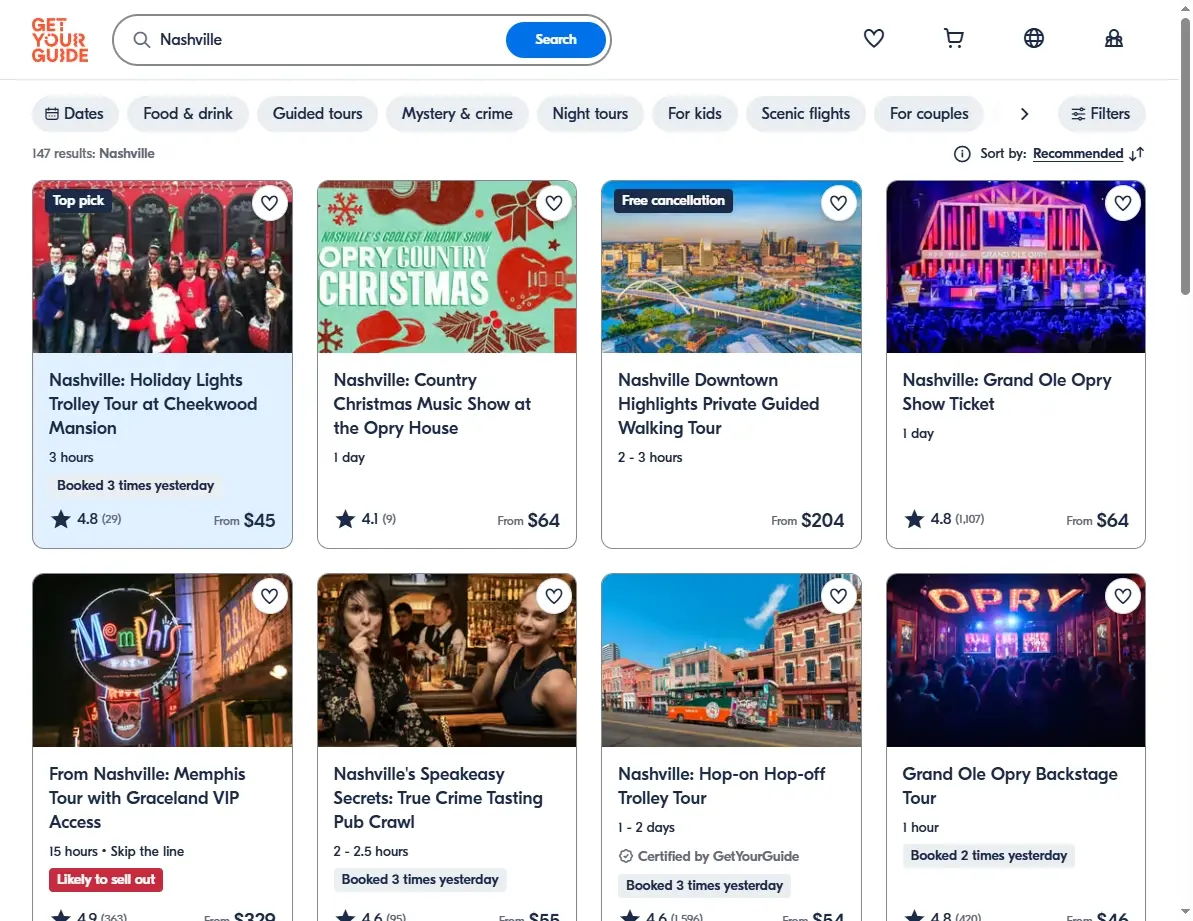Open the shopping cart icon

click(953, 38)
